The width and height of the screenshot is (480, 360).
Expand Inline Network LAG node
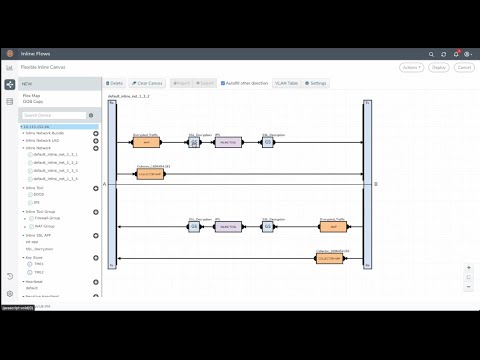coord(24,140)
